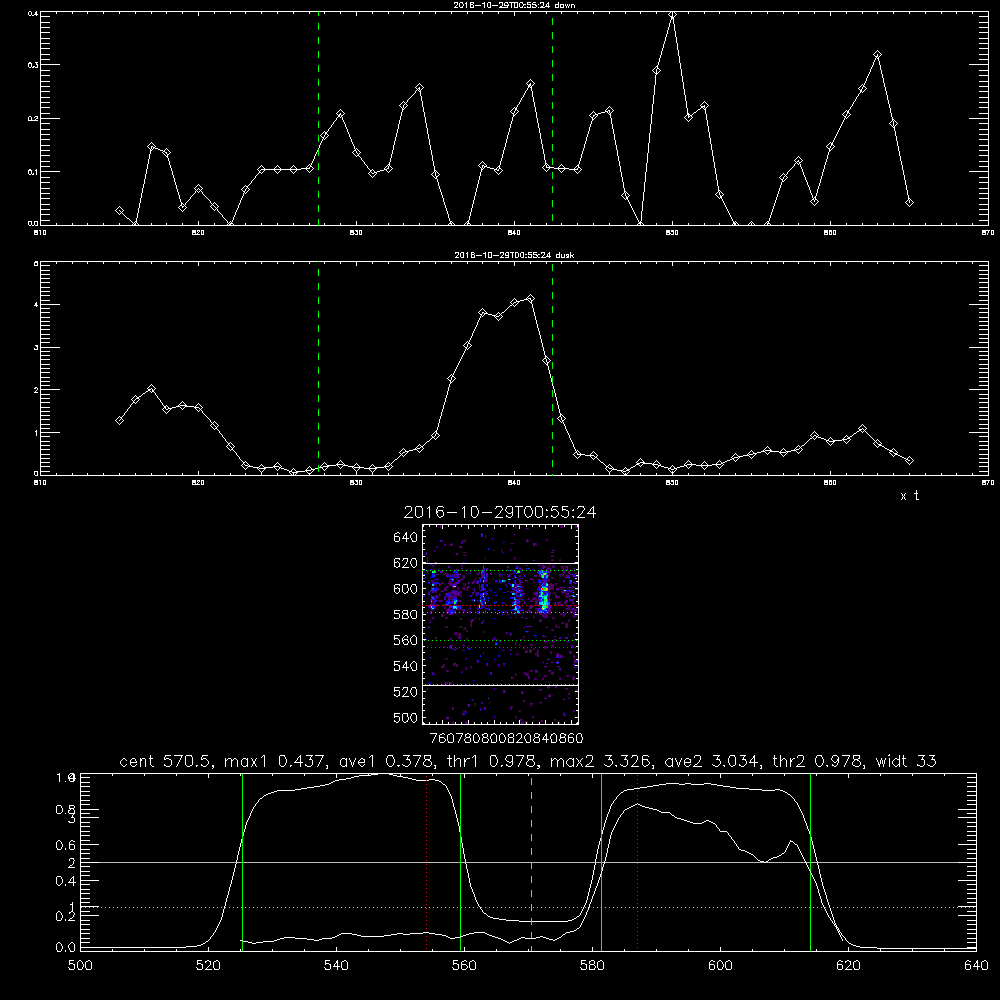Screen dimensions: 1000x1000
Task: Click the red dotted line near 554 in bottom plot
Action: [x=427, y=862]
